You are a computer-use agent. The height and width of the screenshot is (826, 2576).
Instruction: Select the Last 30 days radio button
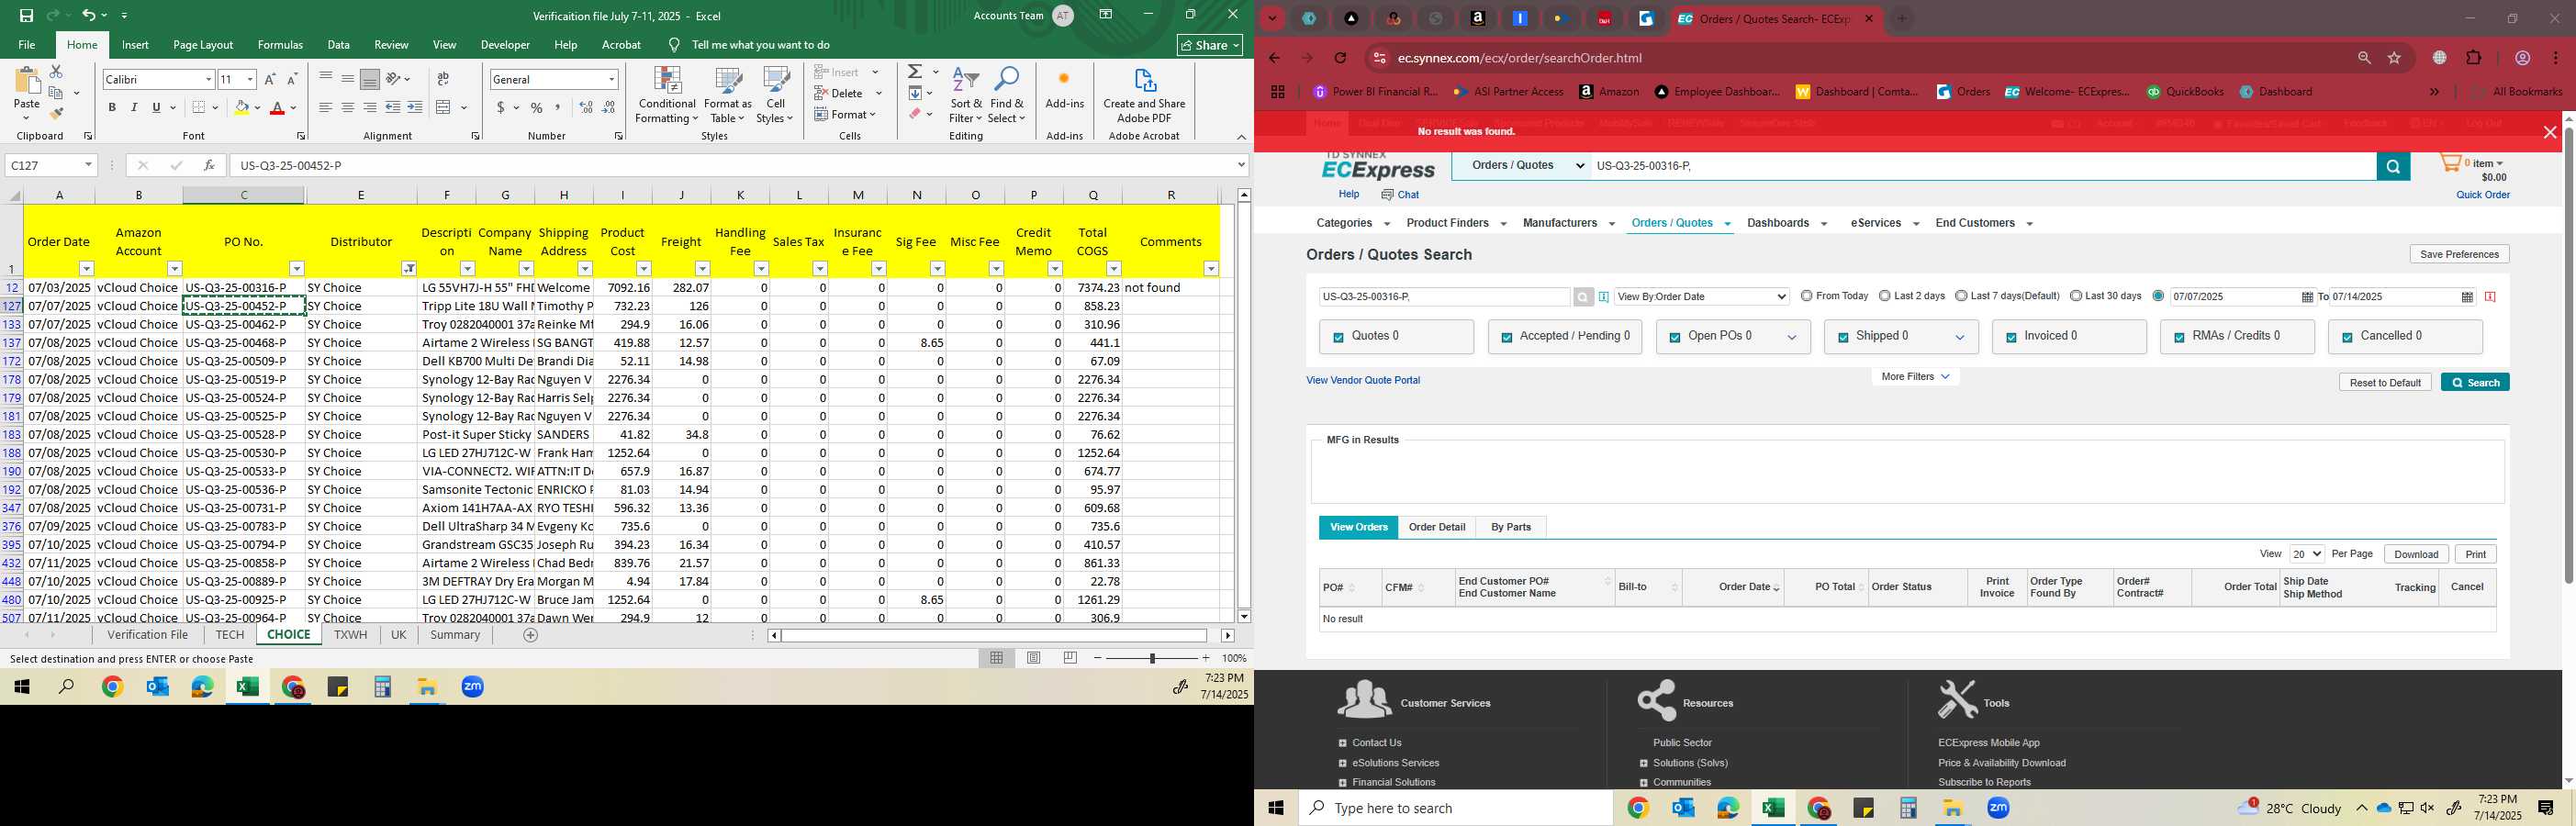[x=2076, y=296]
